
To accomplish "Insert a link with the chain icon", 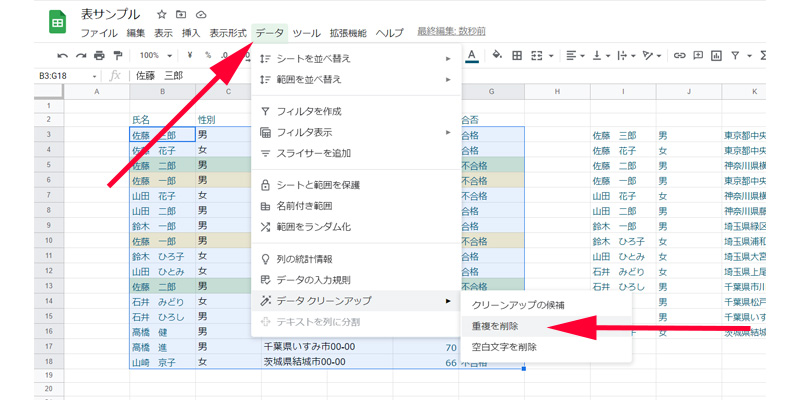I will coord(679,55).
